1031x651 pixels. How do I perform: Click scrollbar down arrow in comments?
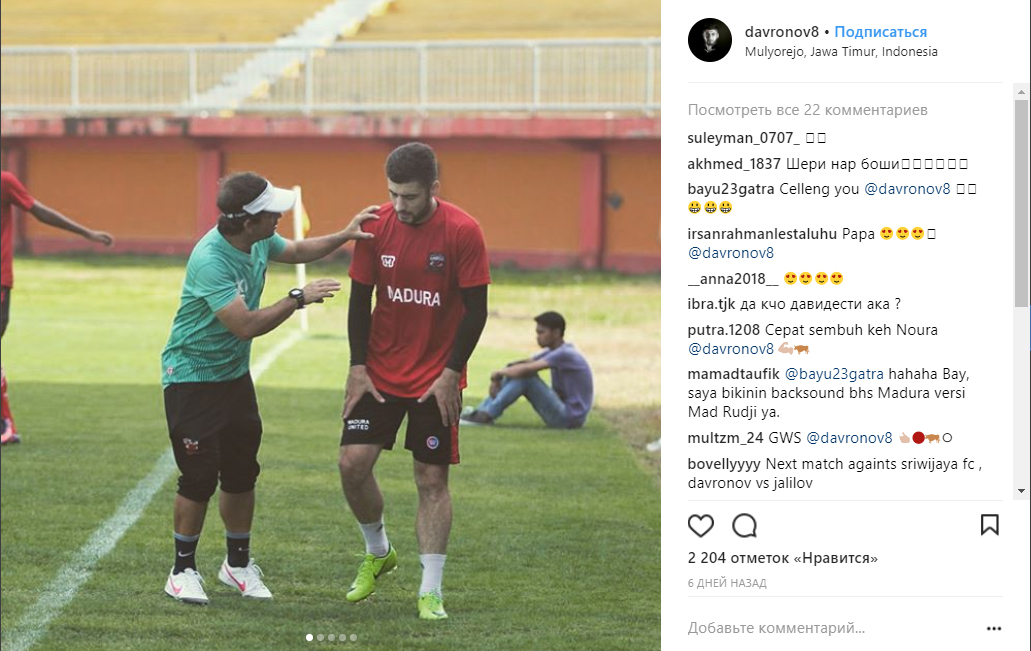pyautogui.click(x=1020, y=491)
